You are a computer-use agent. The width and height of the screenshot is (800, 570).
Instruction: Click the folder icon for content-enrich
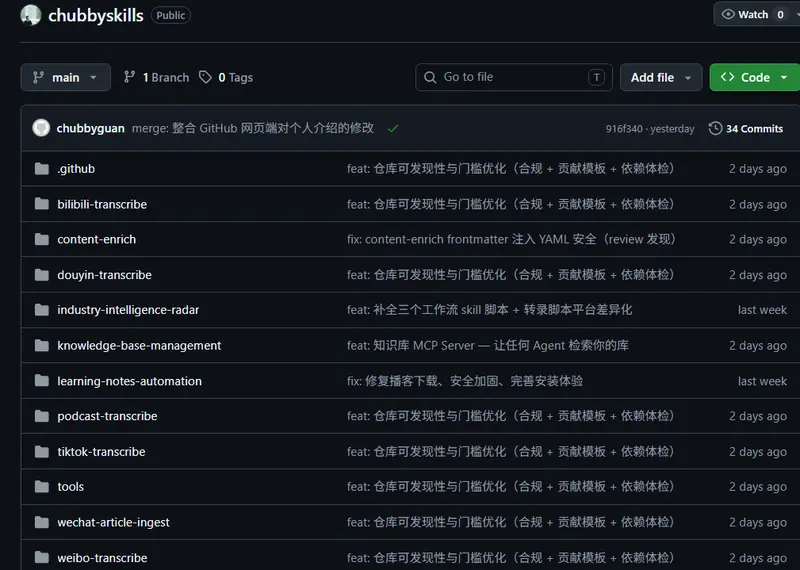[x=42, y=239]
